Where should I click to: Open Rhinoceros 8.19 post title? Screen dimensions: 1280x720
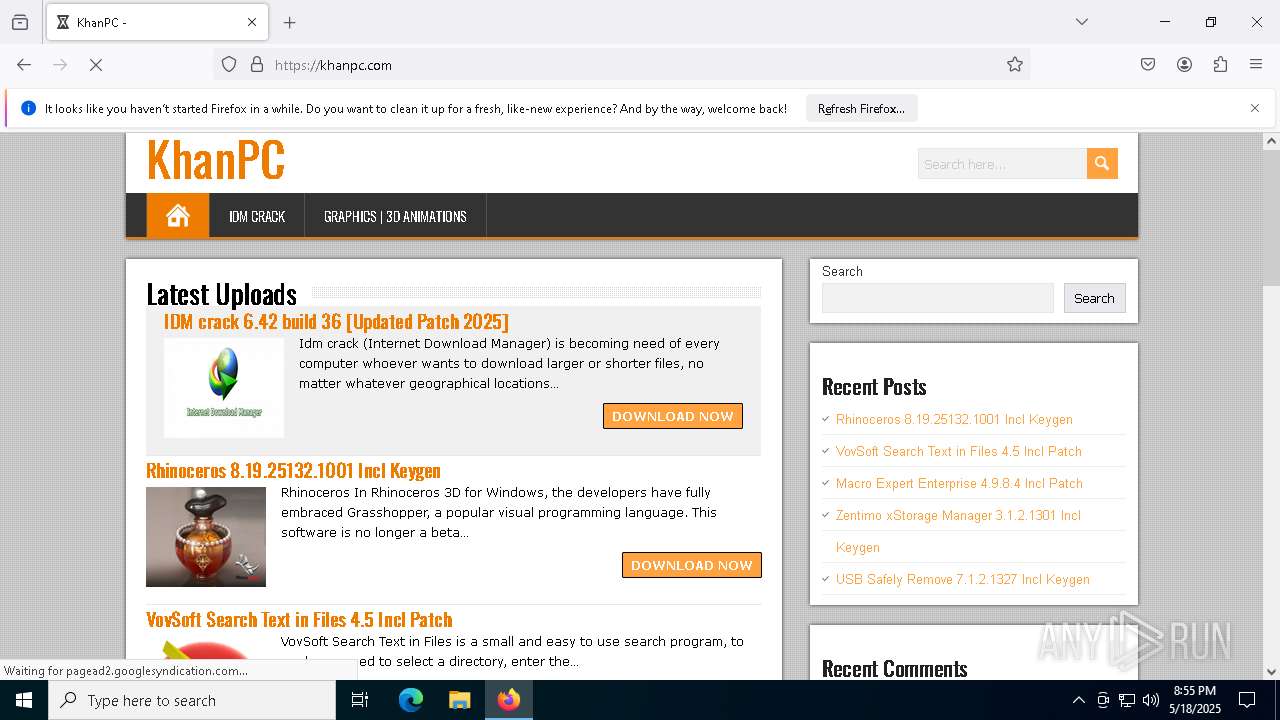(293, 471)
